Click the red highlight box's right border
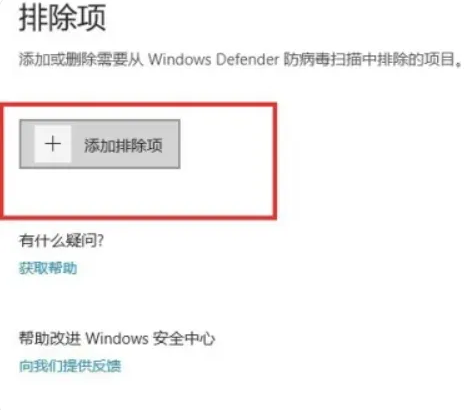Image resolution: width=472 pixels, height=410 pixels. pos(275,161)
